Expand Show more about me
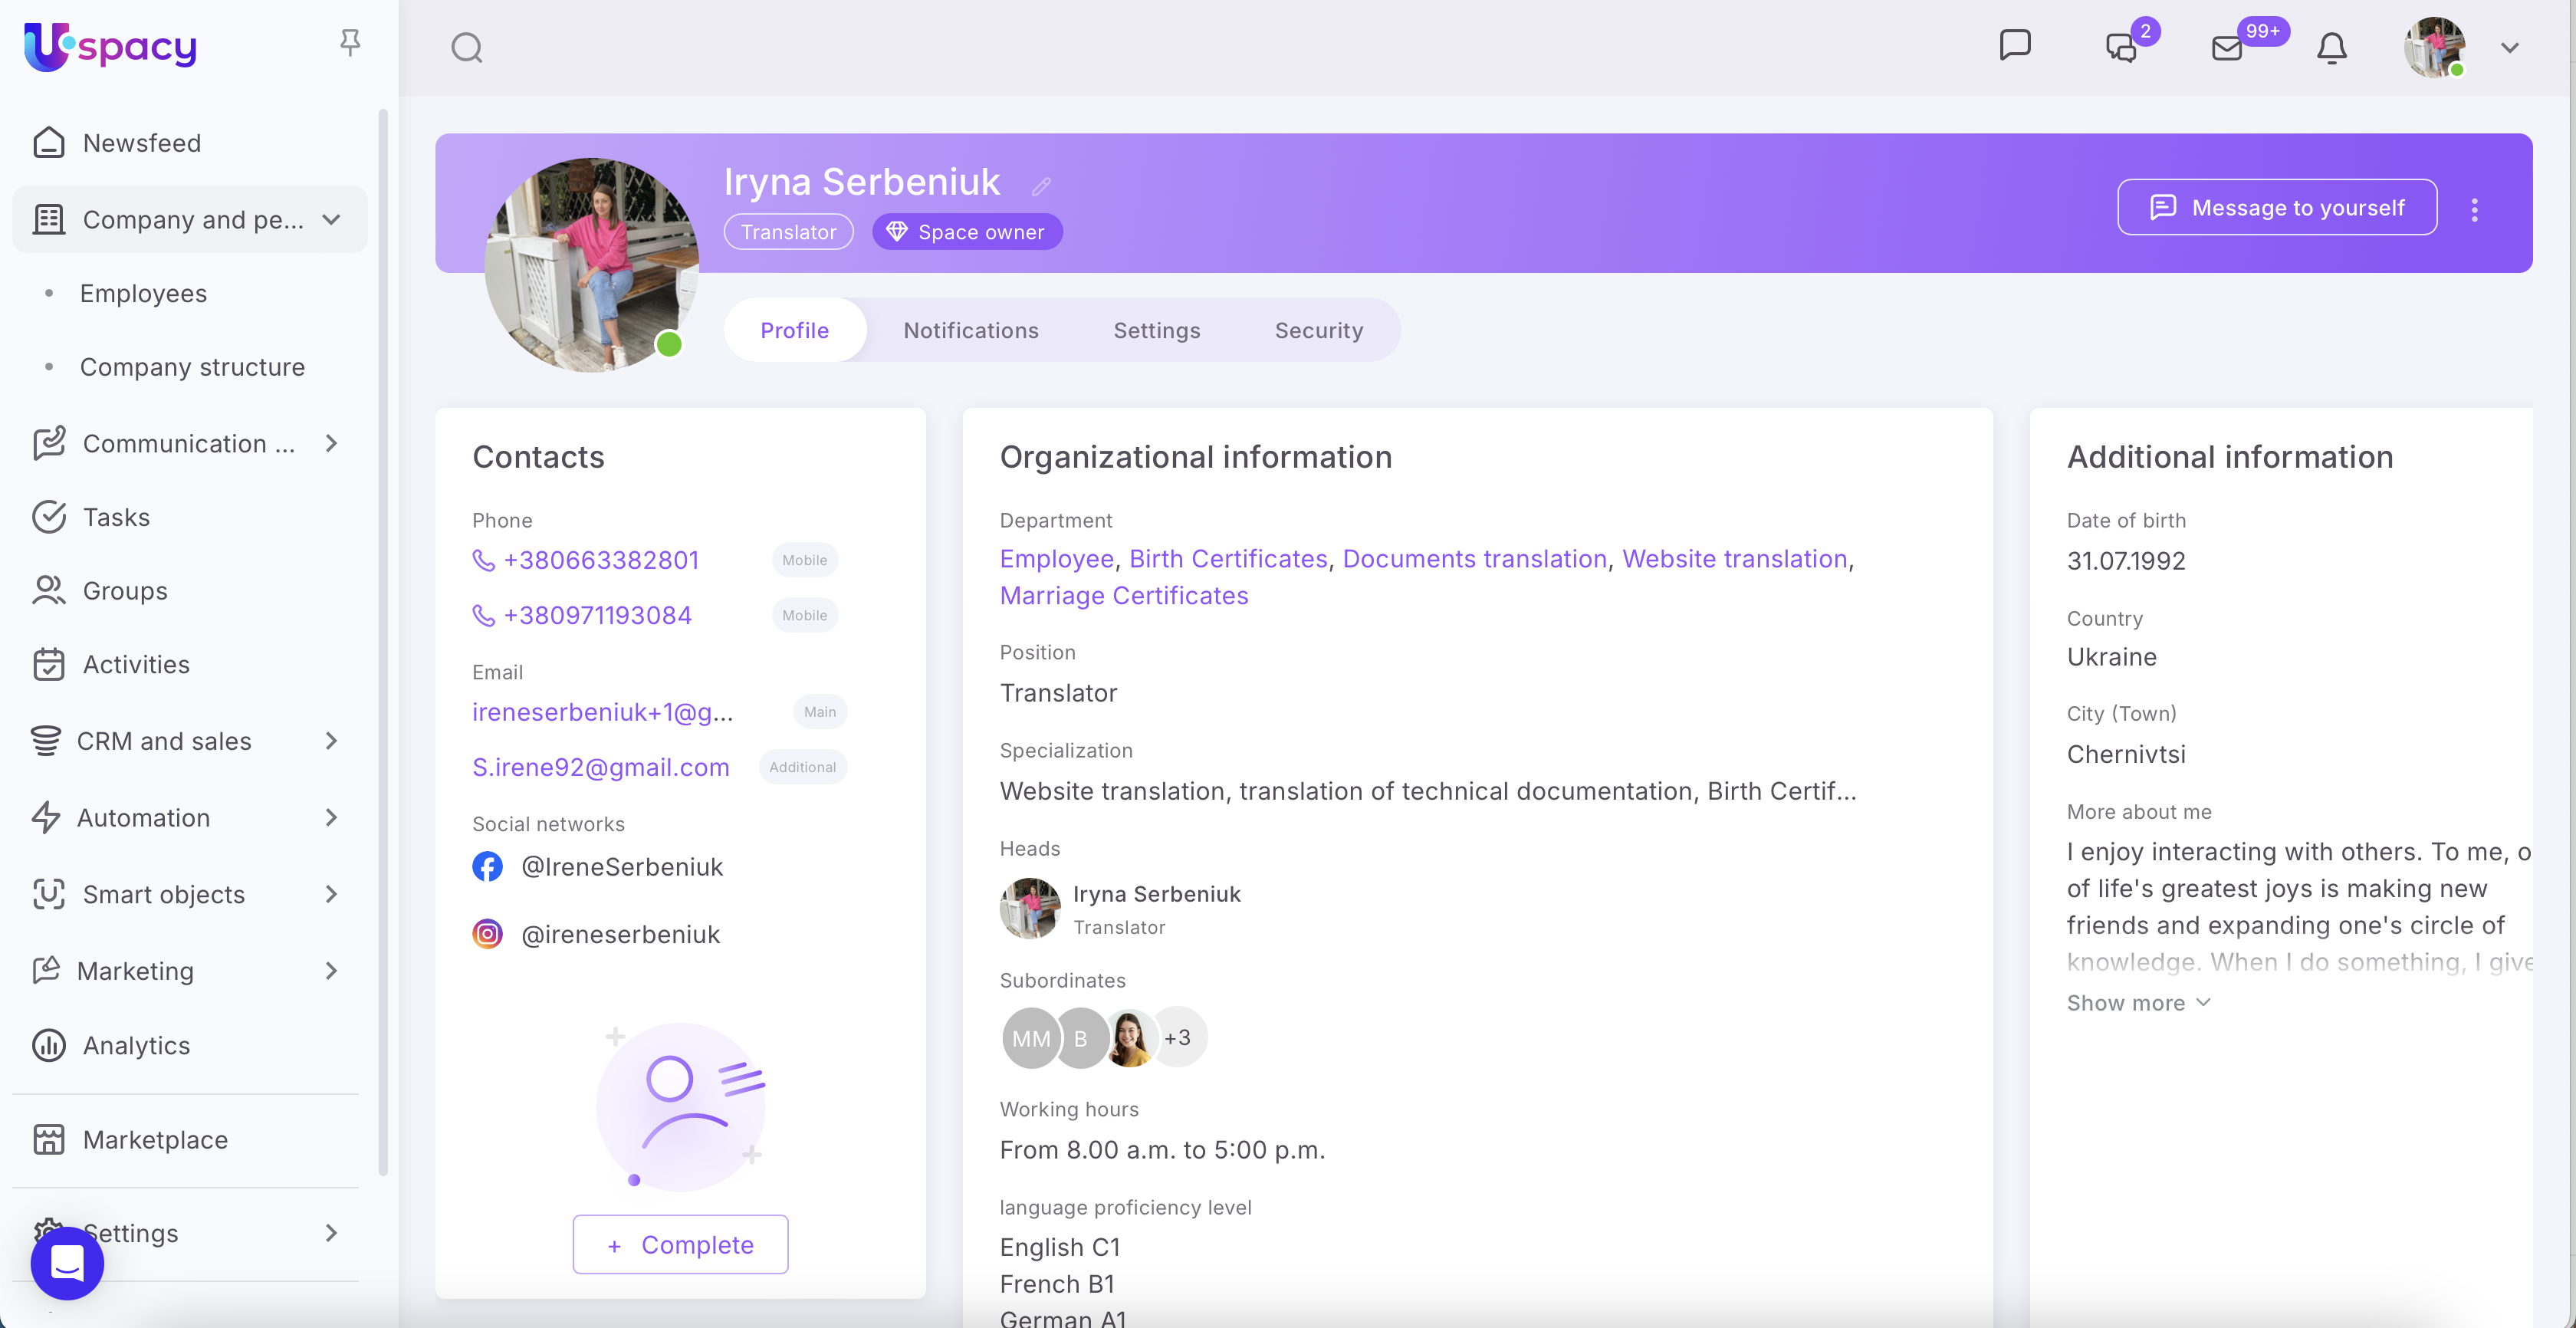The height and width of the screenshot is (1328, 2576). (x=2137, y=1003)
